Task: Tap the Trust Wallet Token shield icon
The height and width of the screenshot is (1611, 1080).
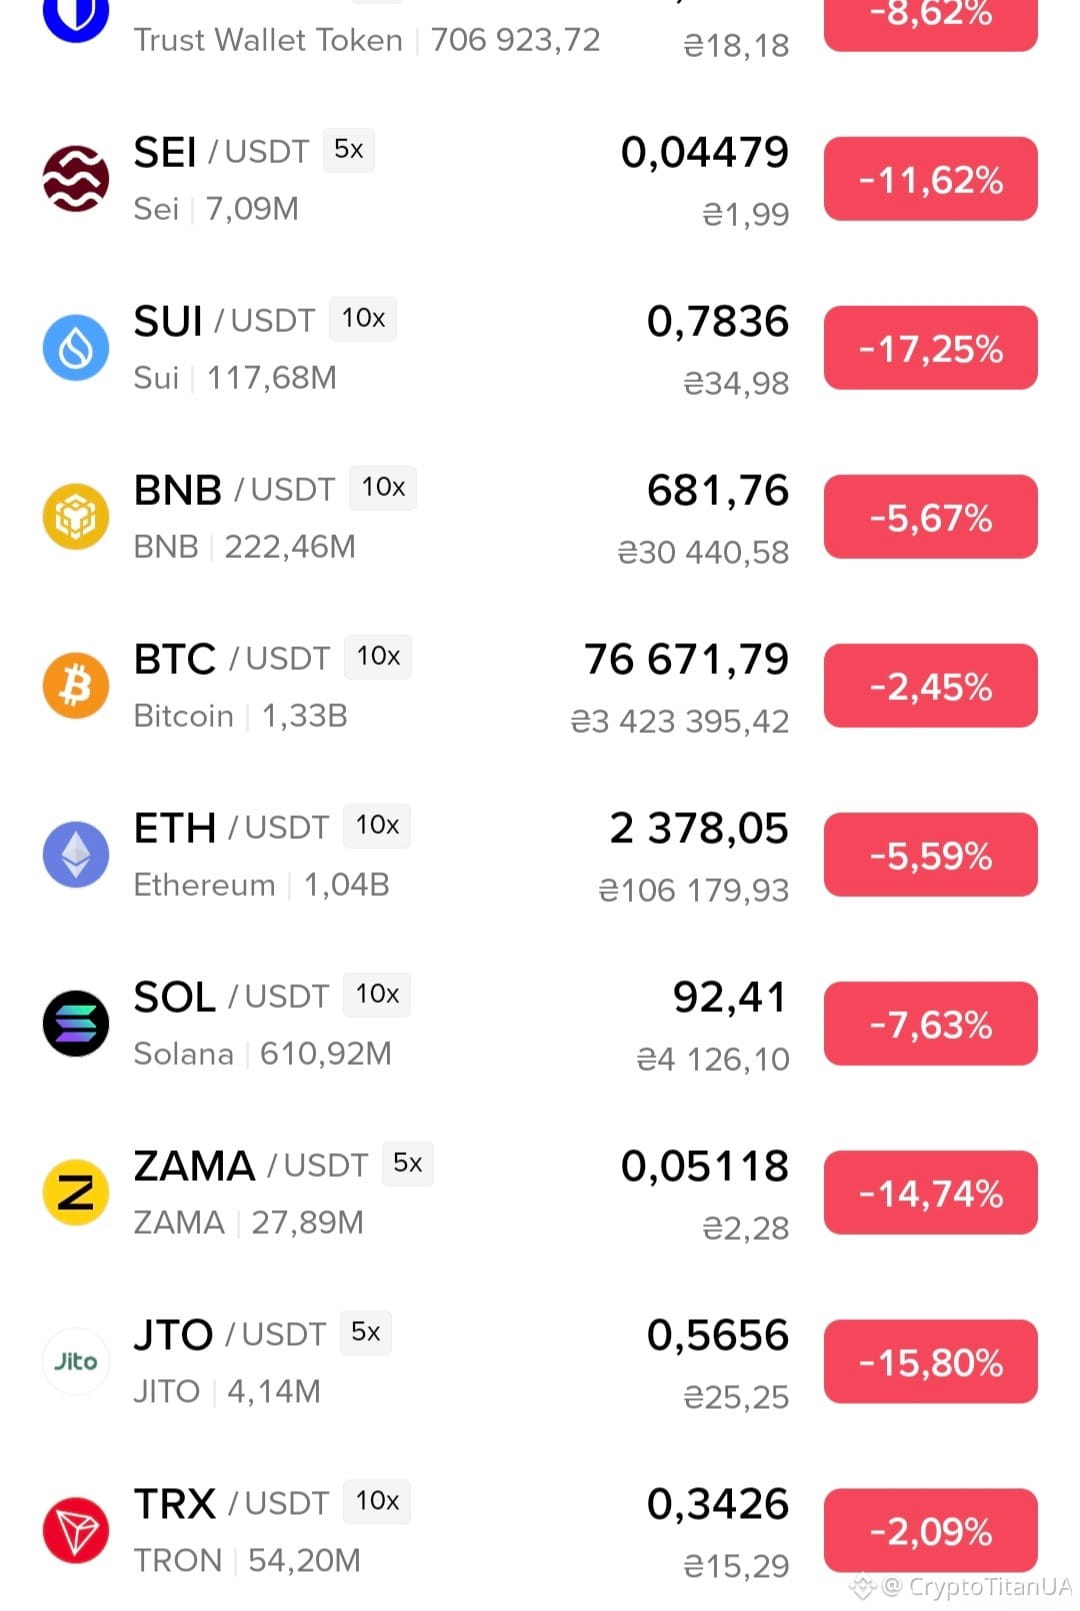Action: coord(76,16)
